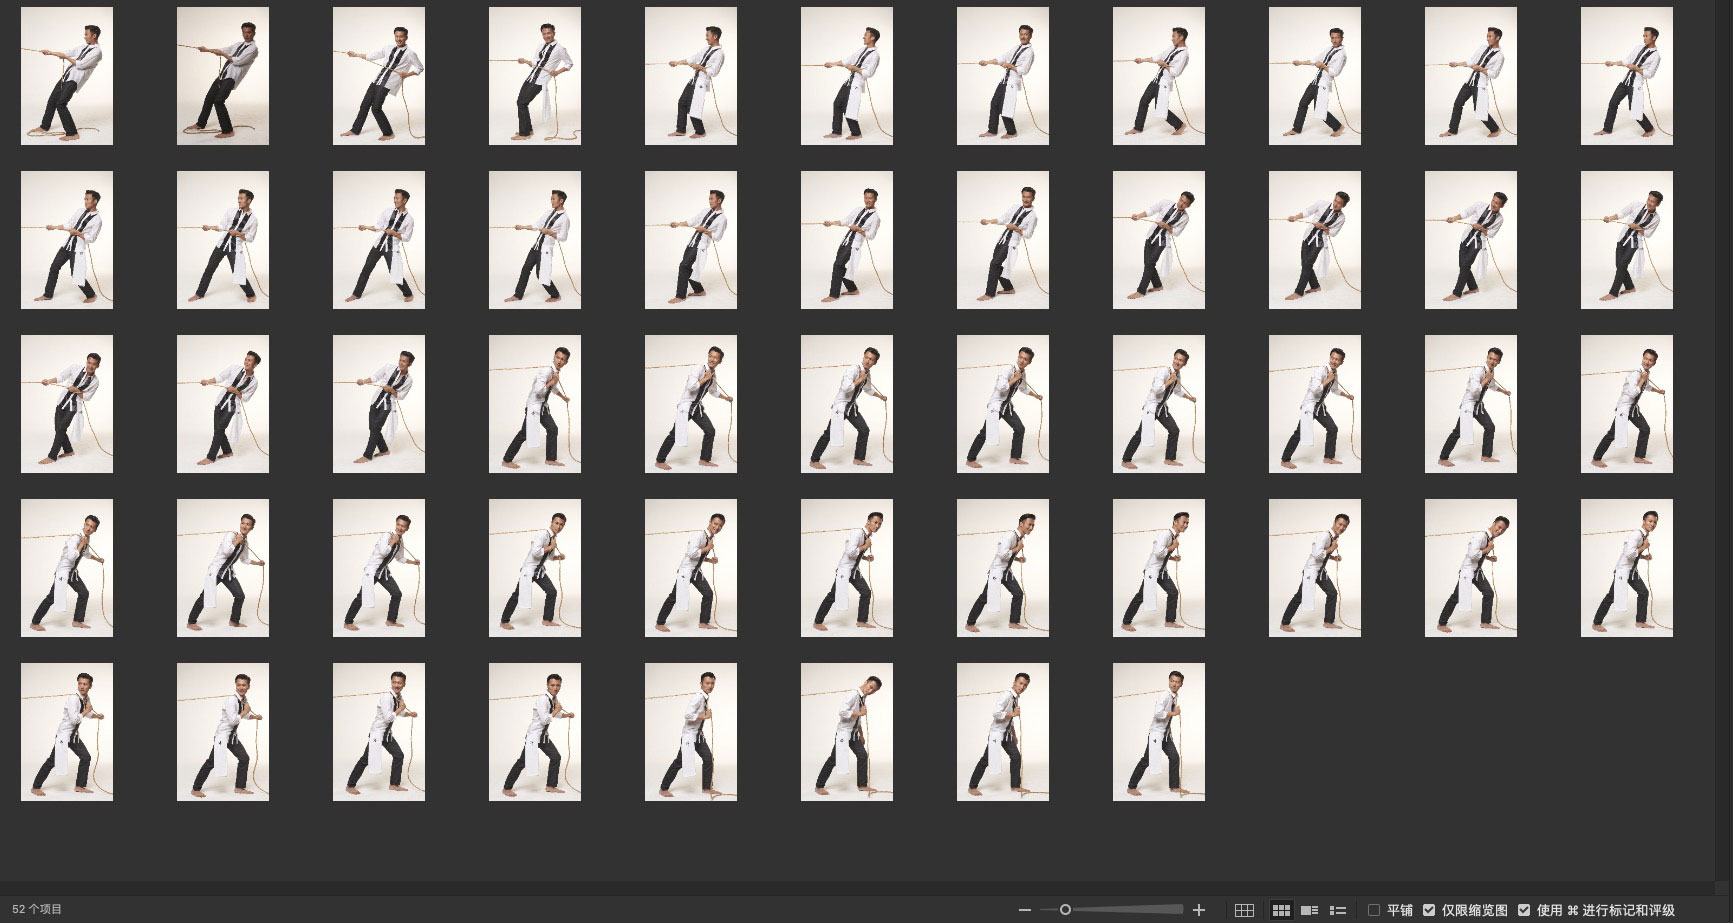This screenshot has height=923, width=1733.
Task: Enable the 平铺 checkbox
Action: (1374, 910)
